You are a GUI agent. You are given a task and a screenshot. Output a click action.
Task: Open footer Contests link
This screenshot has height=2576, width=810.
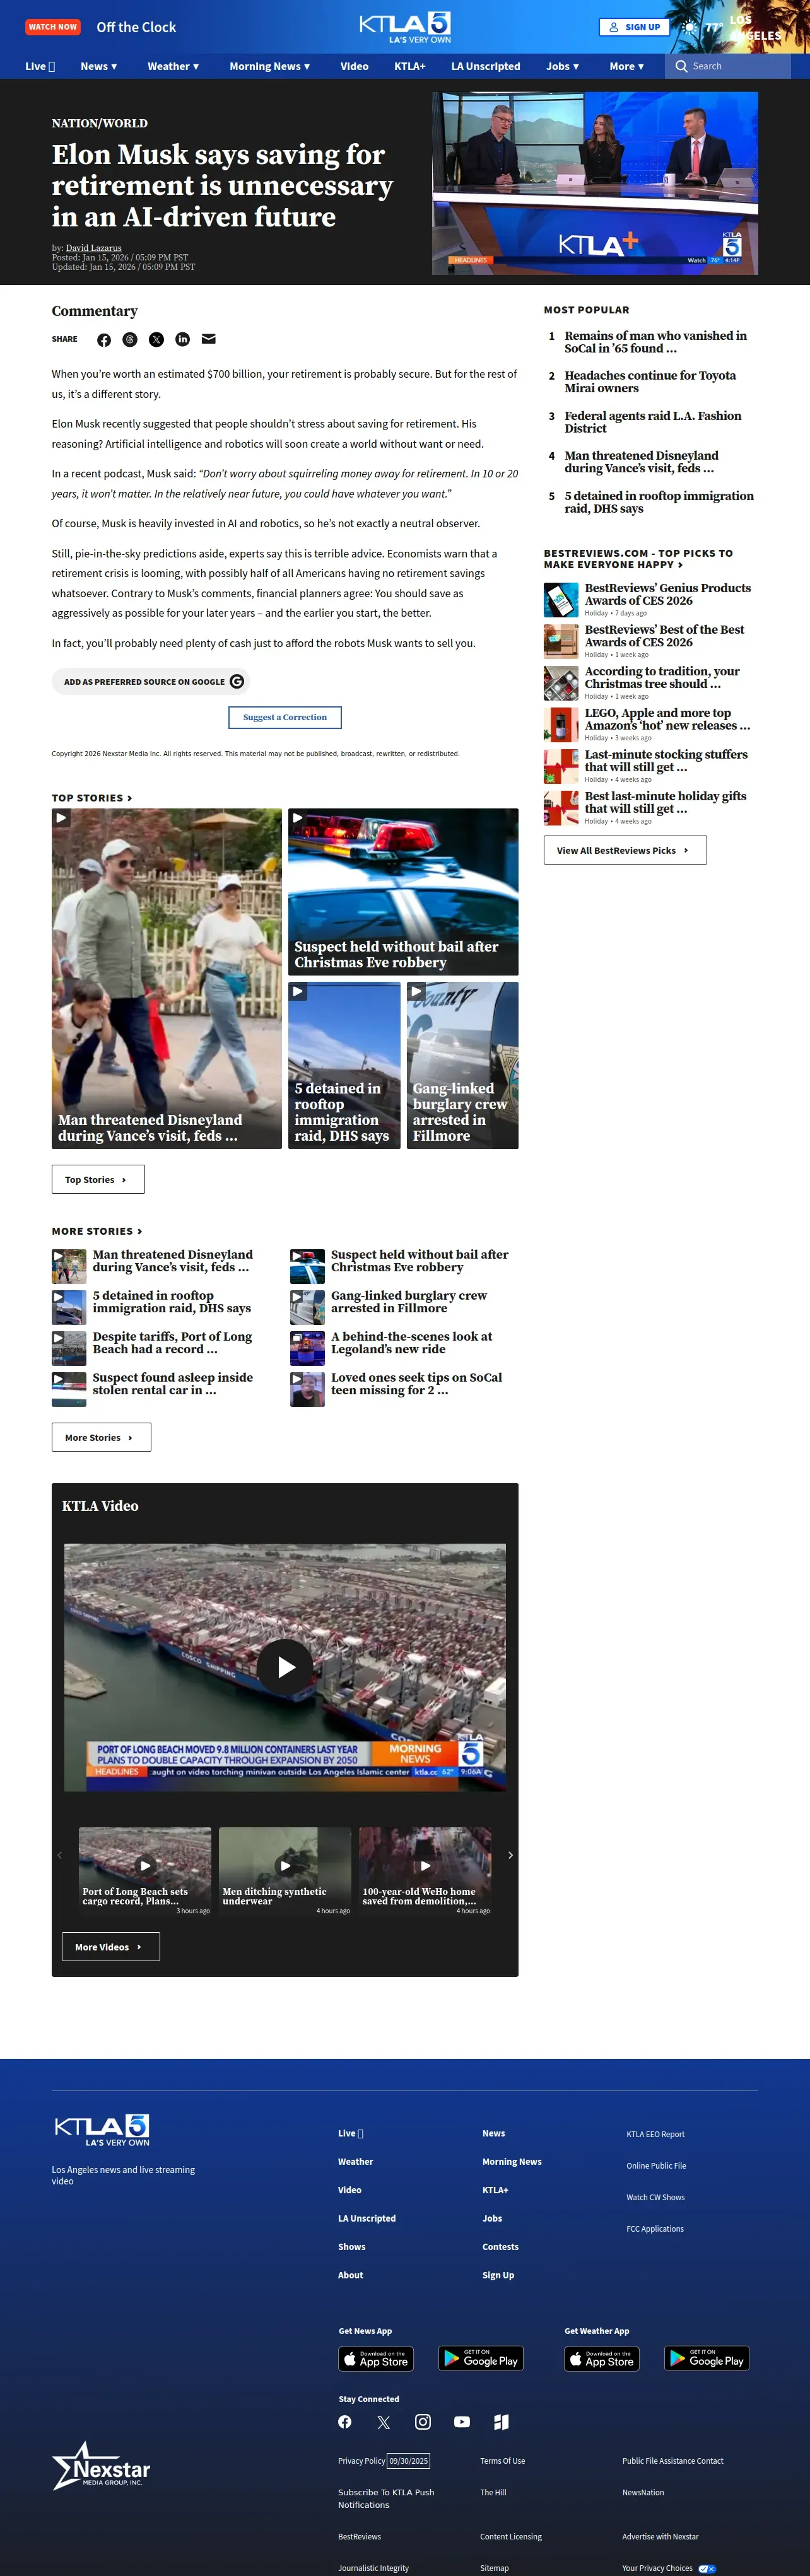(500, 2247)
